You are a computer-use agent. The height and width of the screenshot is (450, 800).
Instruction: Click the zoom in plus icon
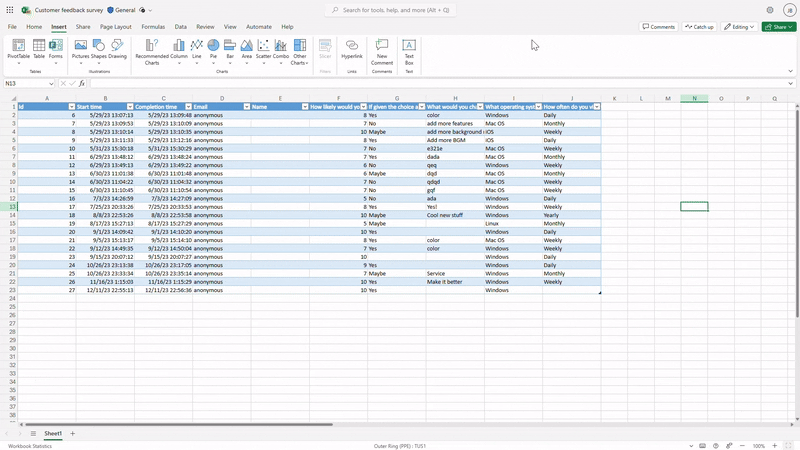pos(774,445)
